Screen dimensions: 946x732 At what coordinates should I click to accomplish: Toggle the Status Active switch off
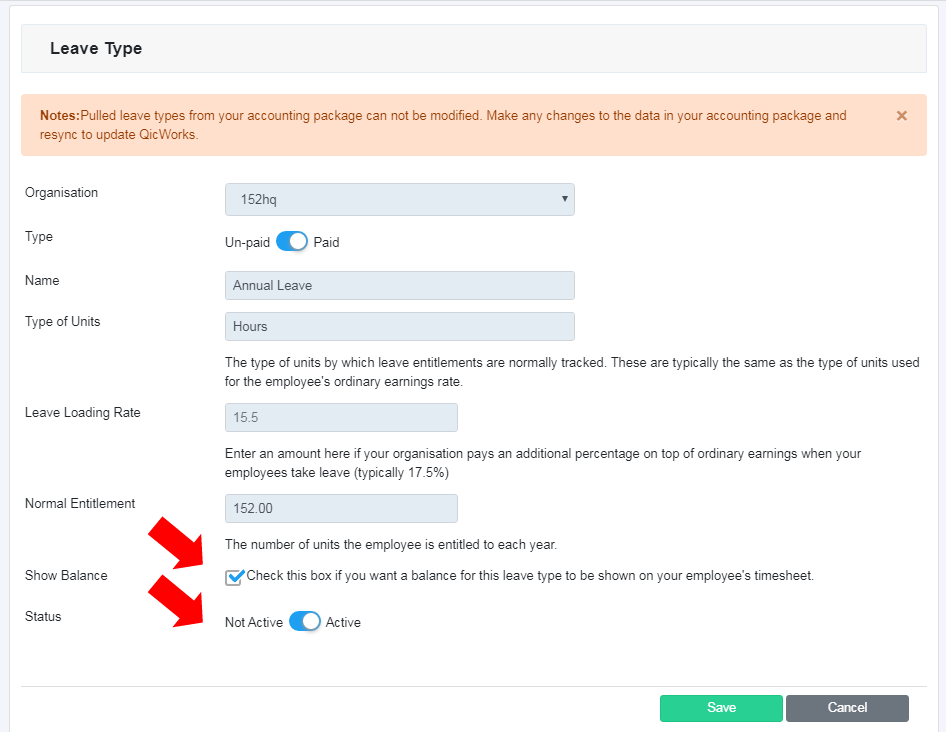[305, 622]
